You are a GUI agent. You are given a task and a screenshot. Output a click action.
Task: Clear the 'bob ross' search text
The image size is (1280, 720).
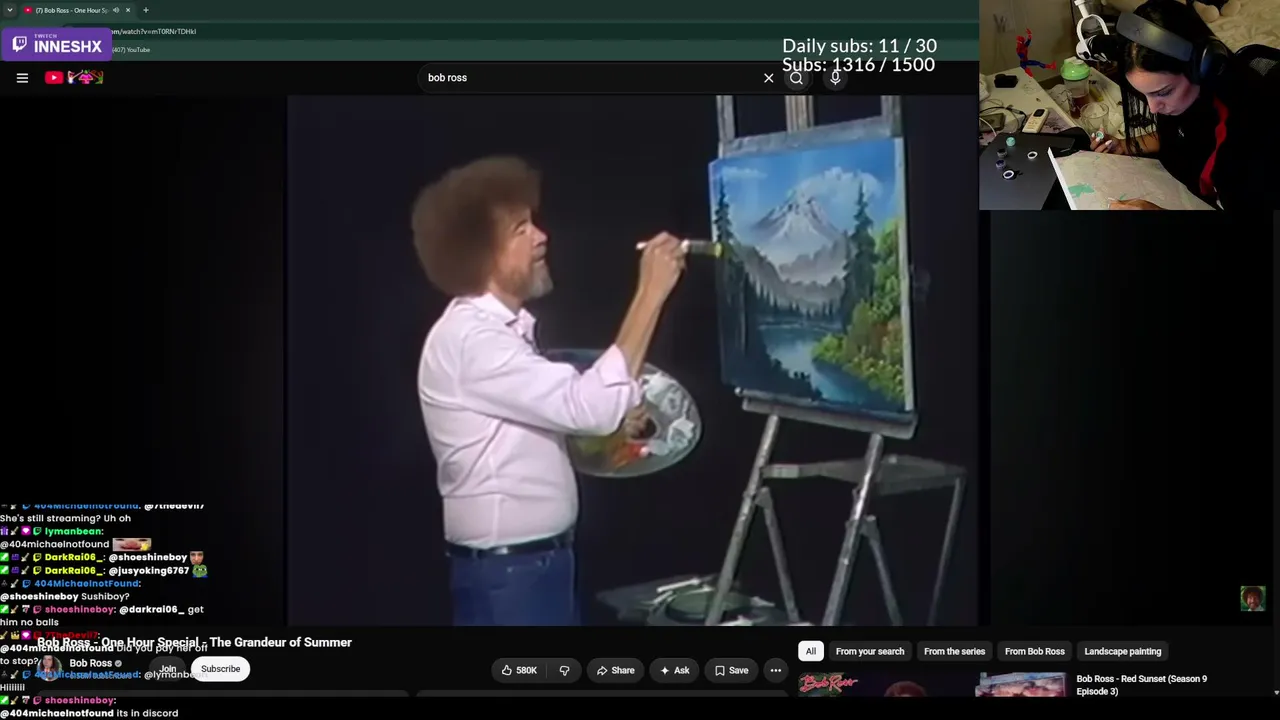[768, 78]
